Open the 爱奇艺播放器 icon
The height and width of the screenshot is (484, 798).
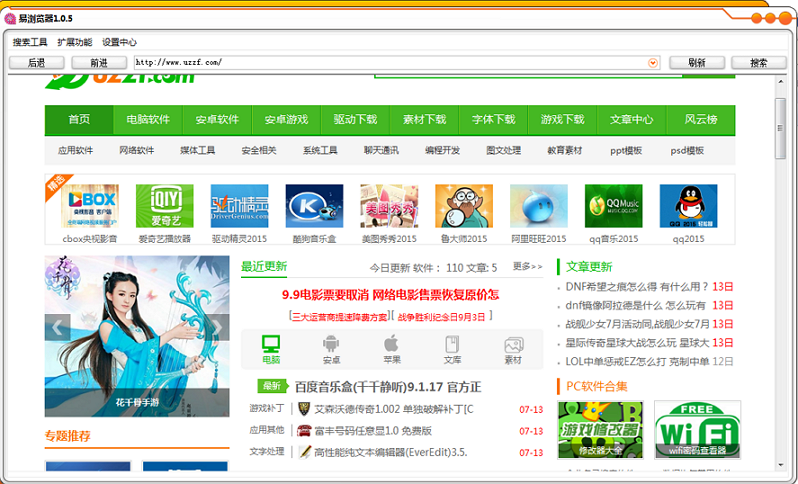(x=164, y=206)
